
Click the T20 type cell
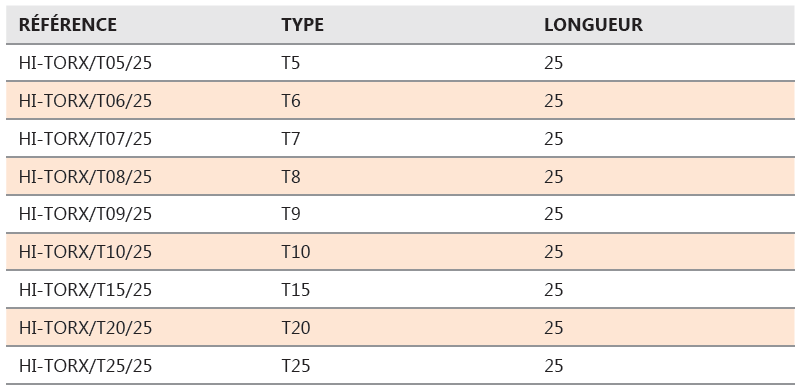(296, 328)
